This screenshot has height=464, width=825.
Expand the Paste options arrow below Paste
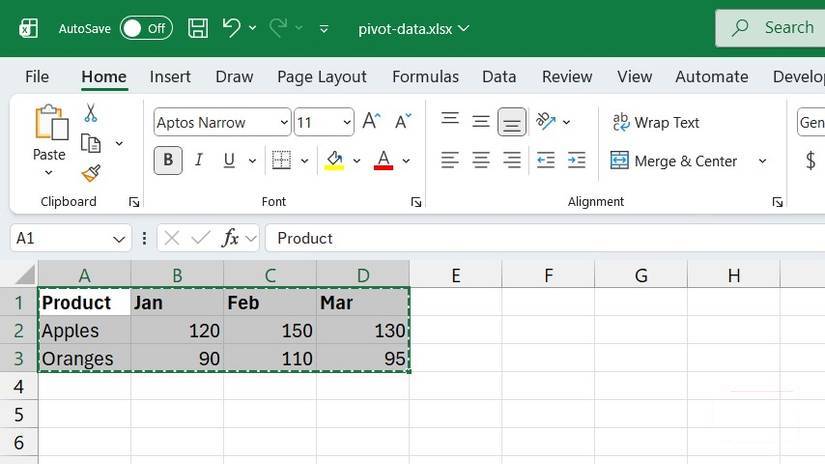point(48,173)
